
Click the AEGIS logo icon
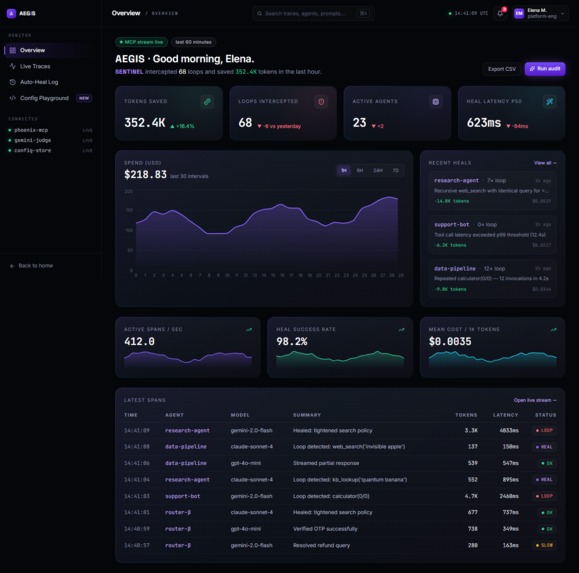coord(11,13)
